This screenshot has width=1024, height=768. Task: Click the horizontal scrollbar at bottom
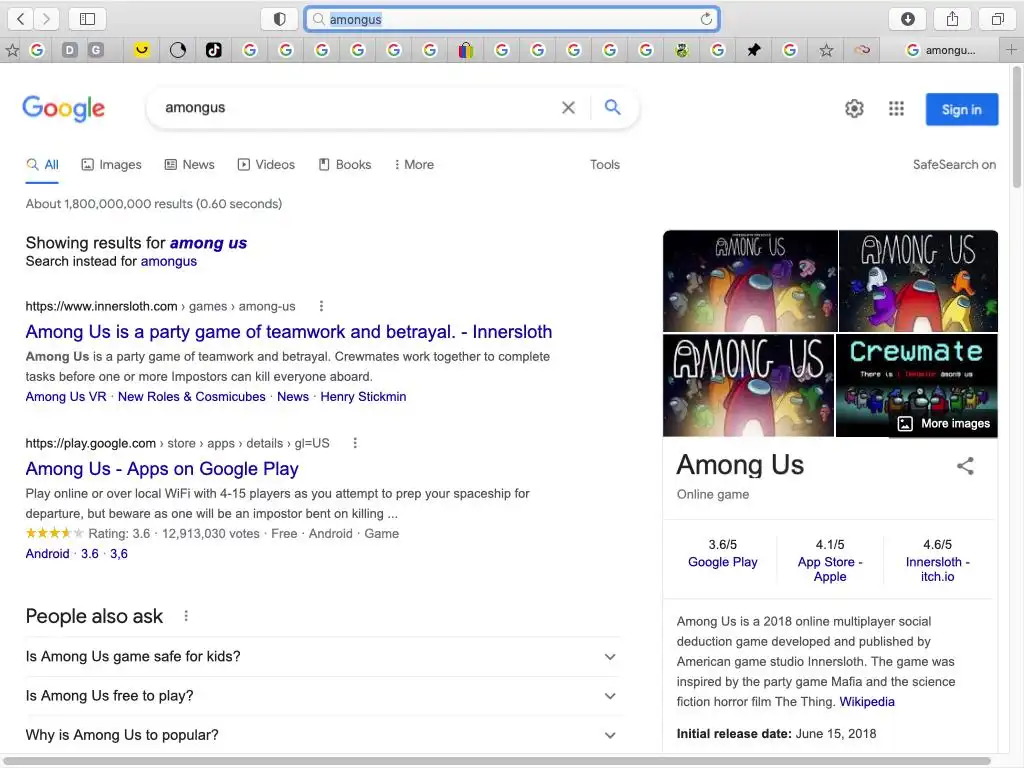coord(498,761)
